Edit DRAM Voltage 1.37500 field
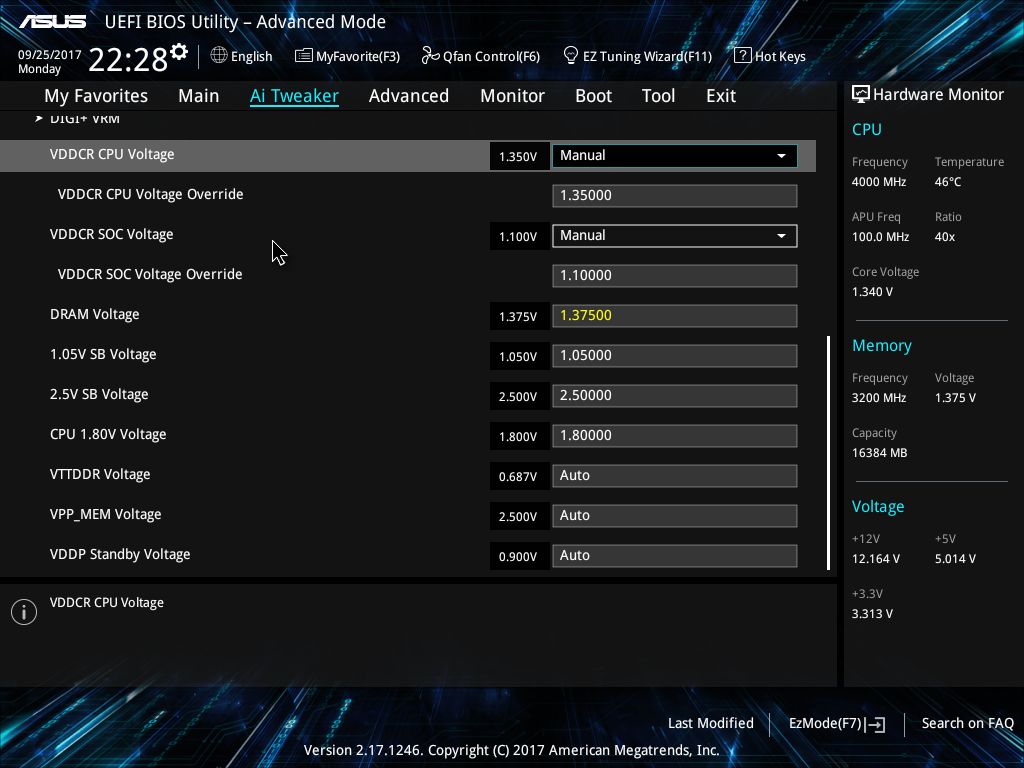Screen dimensions: 1024x768 point(675,315)
